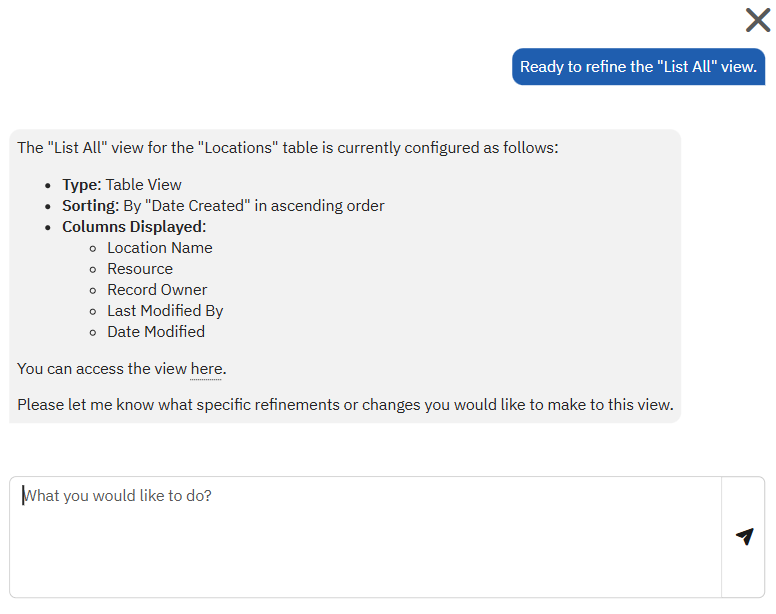The height and width of the screenshot is (614, 776).
Task: Click the "Date Modified" column entry
Action: click(156, 332)
